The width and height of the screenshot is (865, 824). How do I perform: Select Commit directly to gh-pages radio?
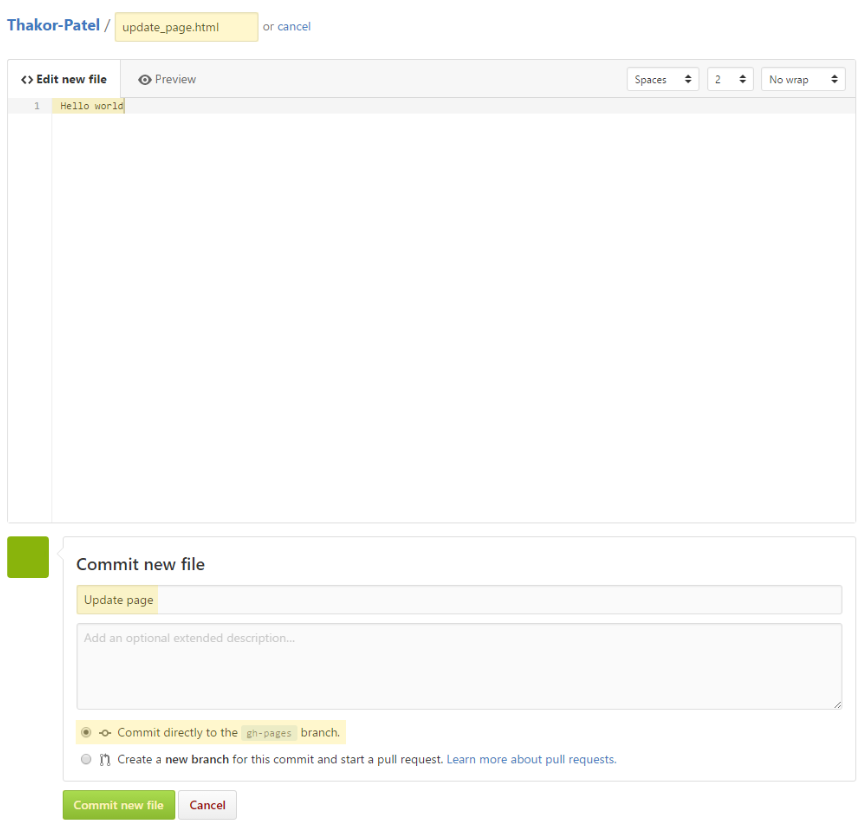86,732
